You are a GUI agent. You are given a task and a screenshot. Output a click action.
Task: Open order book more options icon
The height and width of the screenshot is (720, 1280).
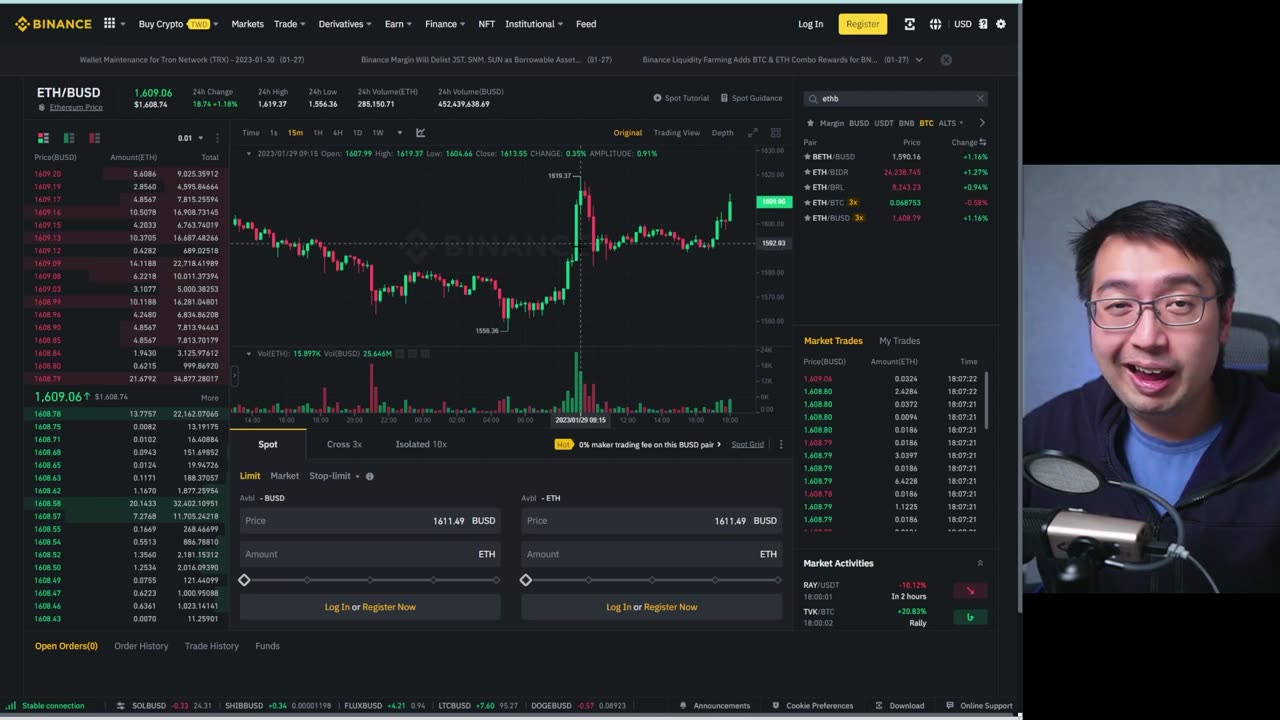click(217, 138)
